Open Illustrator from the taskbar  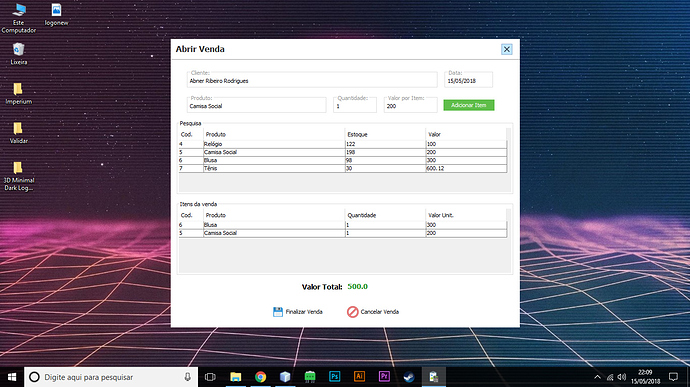[360, 376]
